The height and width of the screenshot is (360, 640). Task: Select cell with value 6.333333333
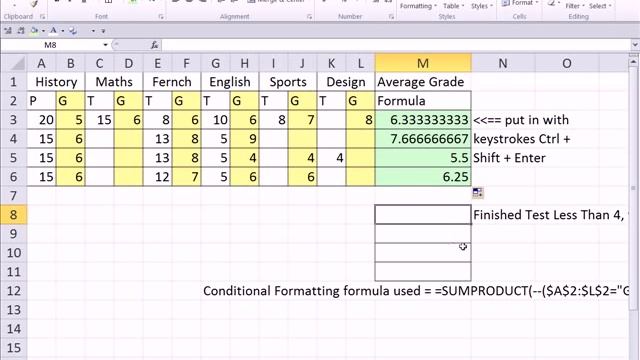423,120
